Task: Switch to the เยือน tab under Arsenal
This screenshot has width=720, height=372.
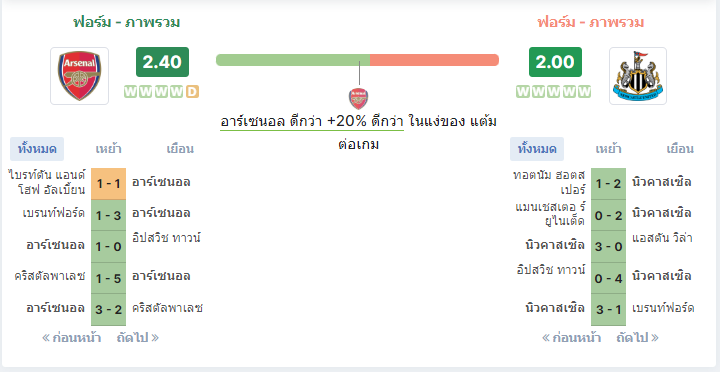Action: [180, 149]
